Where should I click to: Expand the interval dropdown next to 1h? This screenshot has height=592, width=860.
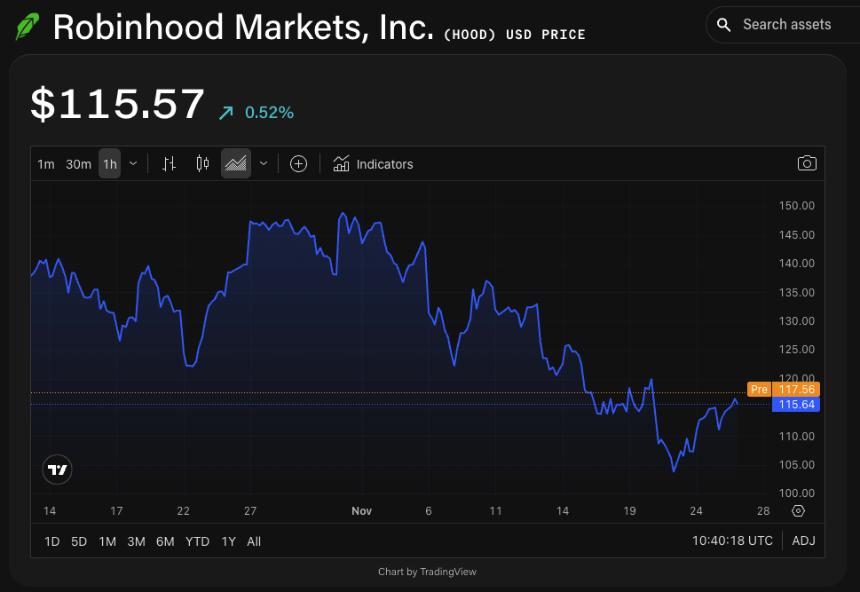(134, 163)
